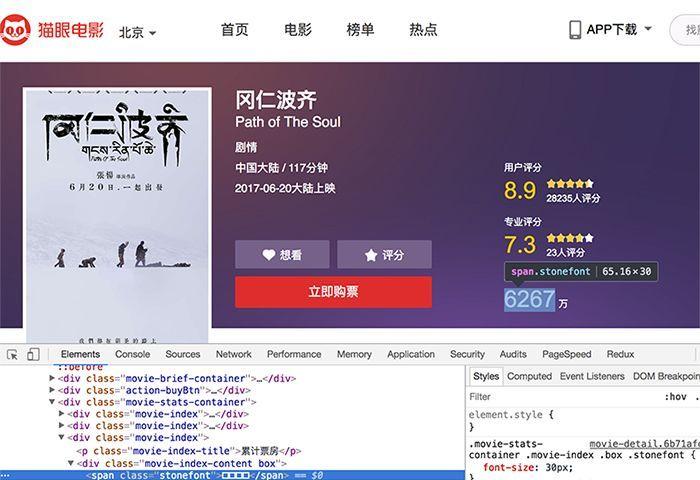The height and width of the screenshot is (480, 700).
Task: Go to 首页 in the navigation
Action: pyautogui.click(x=234, y=29)
